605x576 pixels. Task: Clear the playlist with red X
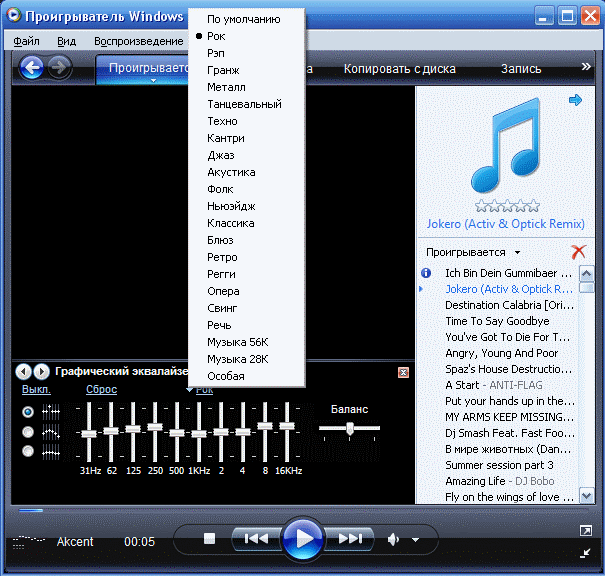[578, 252]
